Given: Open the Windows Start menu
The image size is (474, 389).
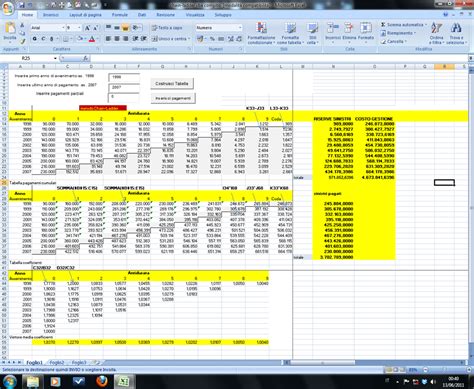Looking at the screenshot, I should 10,381.
